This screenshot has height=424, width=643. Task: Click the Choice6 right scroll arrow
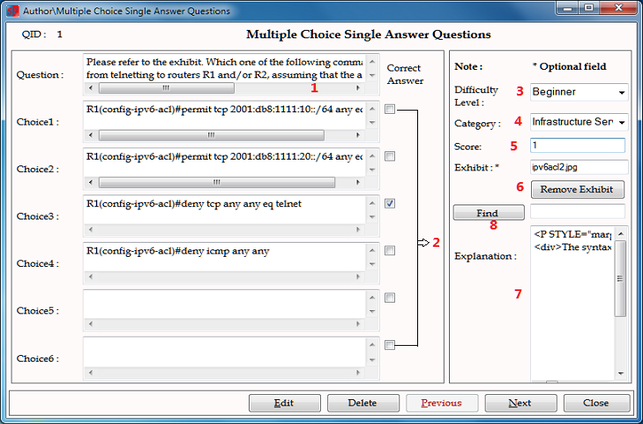tap(358, 372)
